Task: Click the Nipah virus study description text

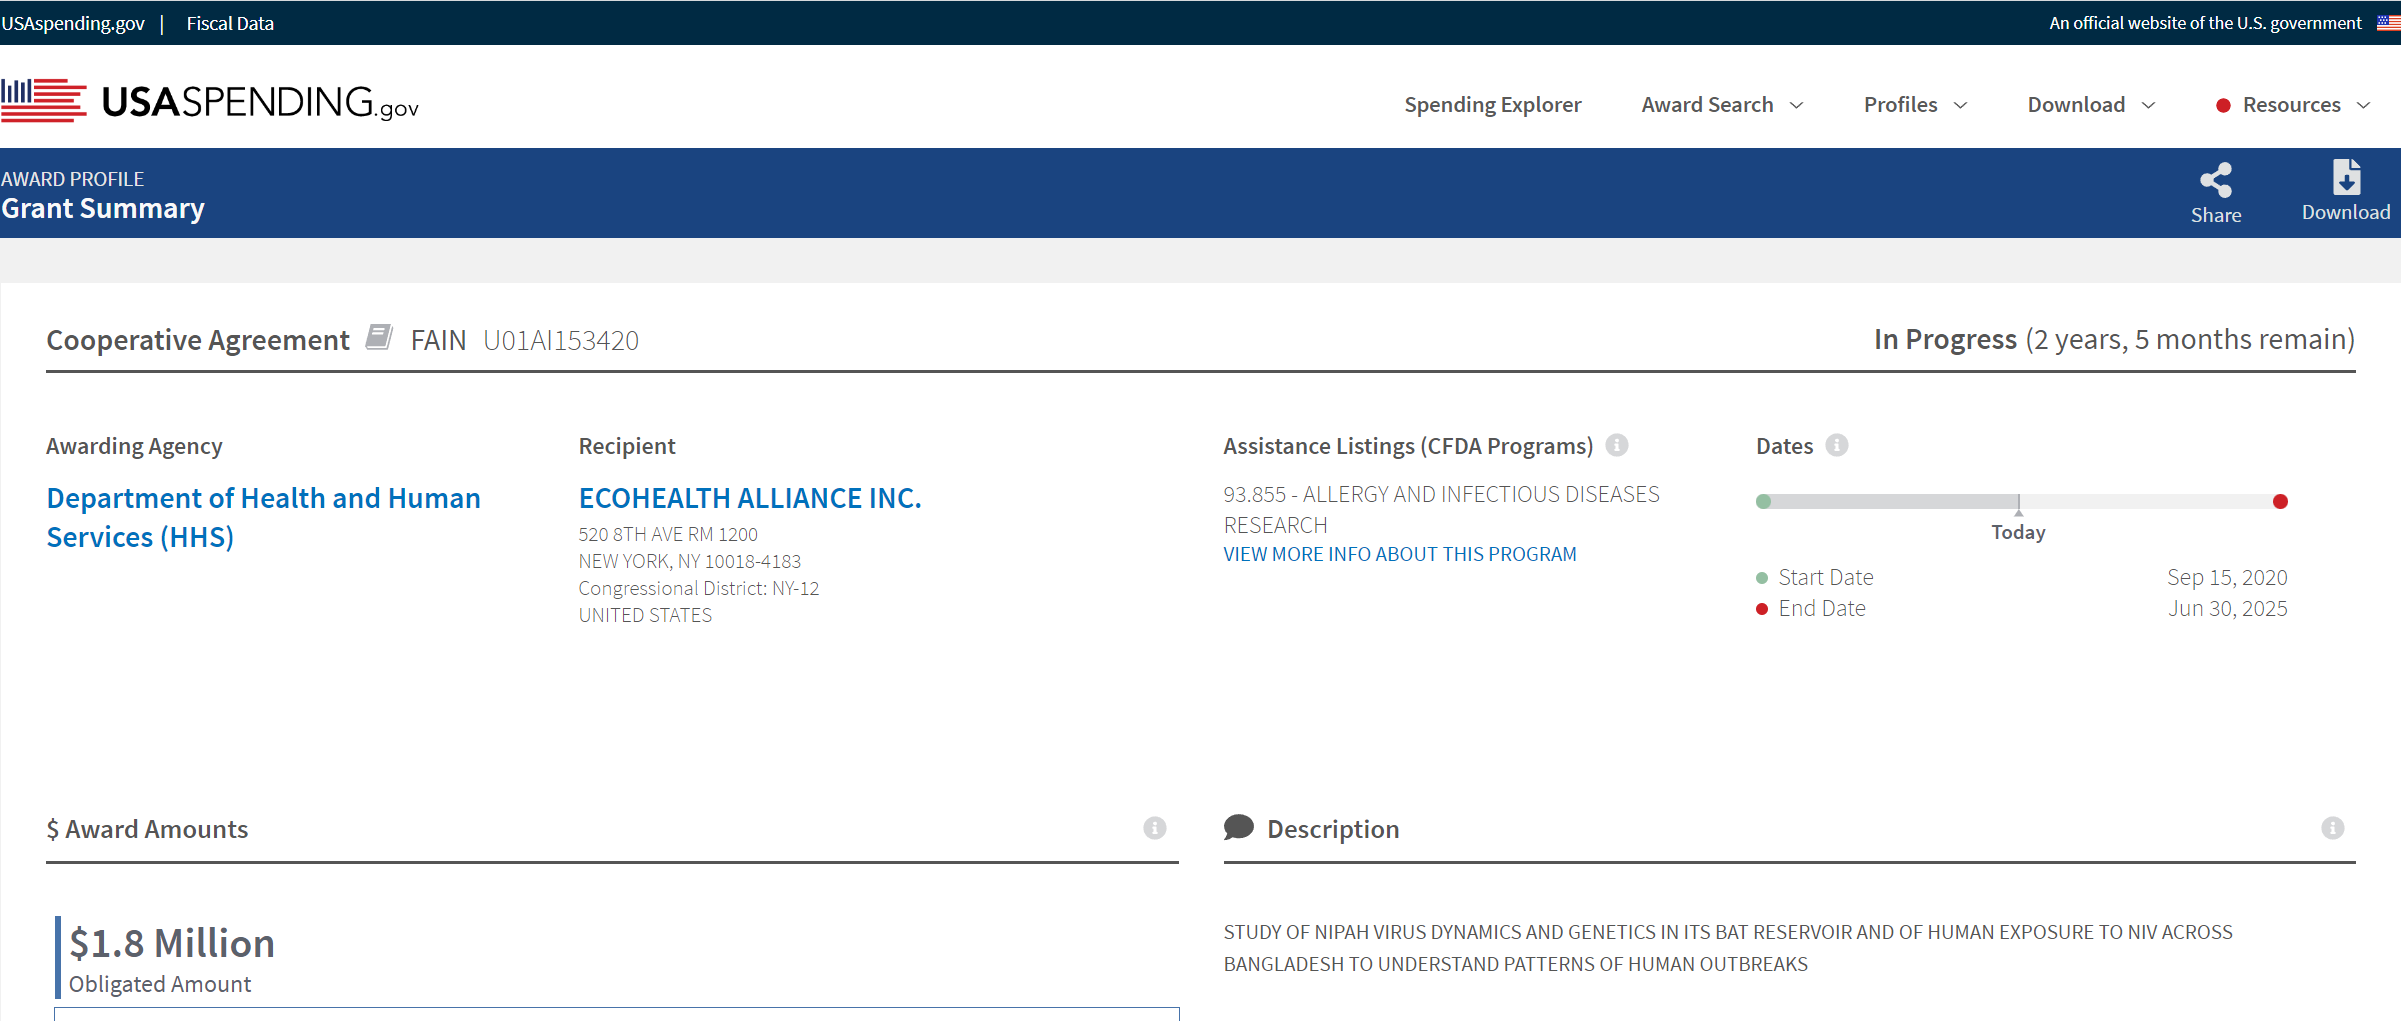Action: point(1727,948)
